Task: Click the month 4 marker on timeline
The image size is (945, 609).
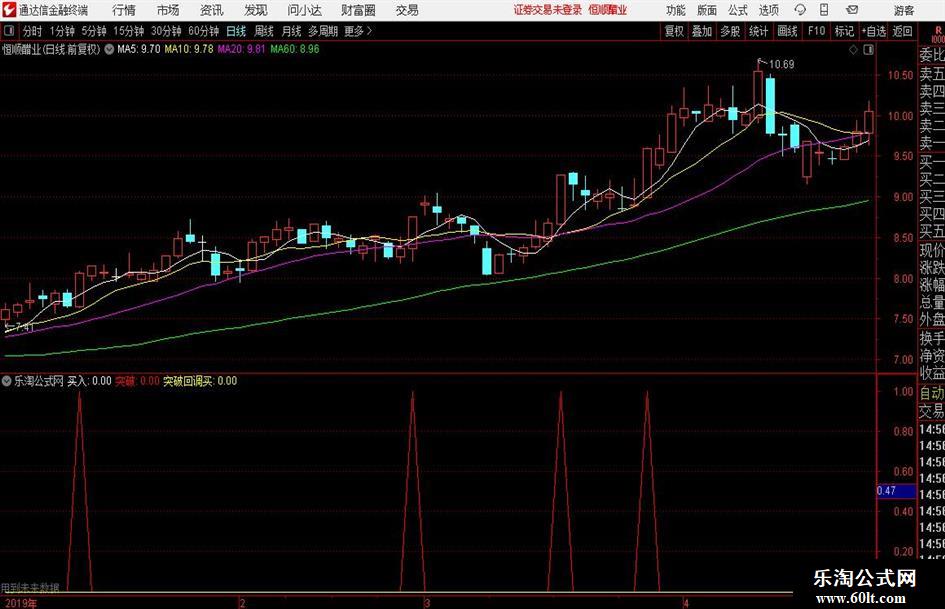Action: (x=685, y=603)
